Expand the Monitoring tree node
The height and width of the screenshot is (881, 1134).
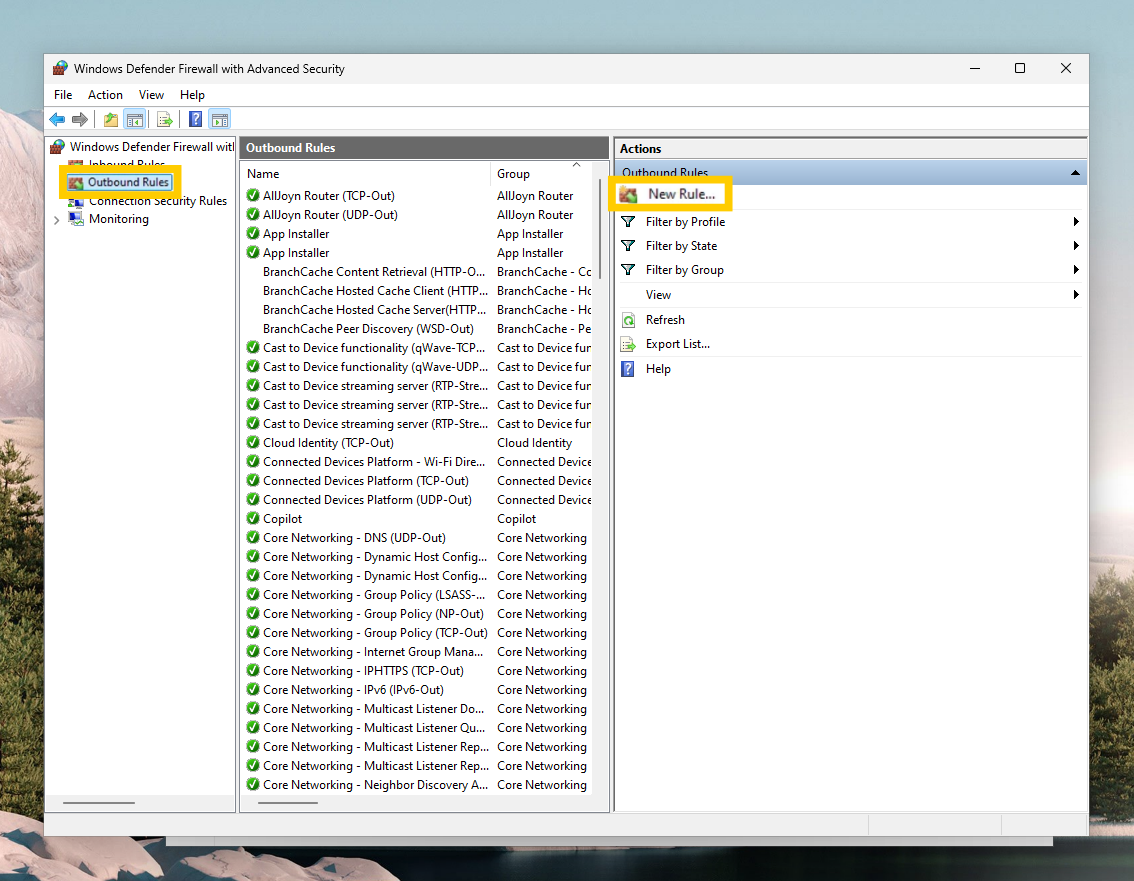coord(56,219)
